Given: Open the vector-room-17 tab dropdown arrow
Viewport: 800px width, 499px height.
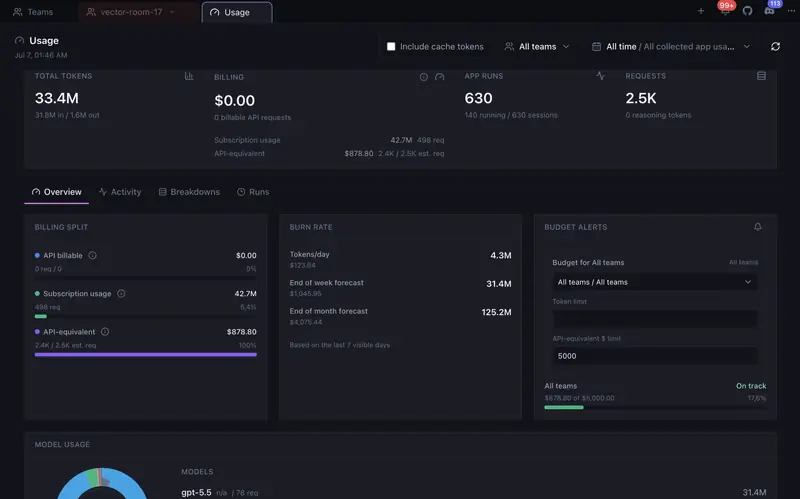Looking at the screenshot, I should click(x=172, y=12).
